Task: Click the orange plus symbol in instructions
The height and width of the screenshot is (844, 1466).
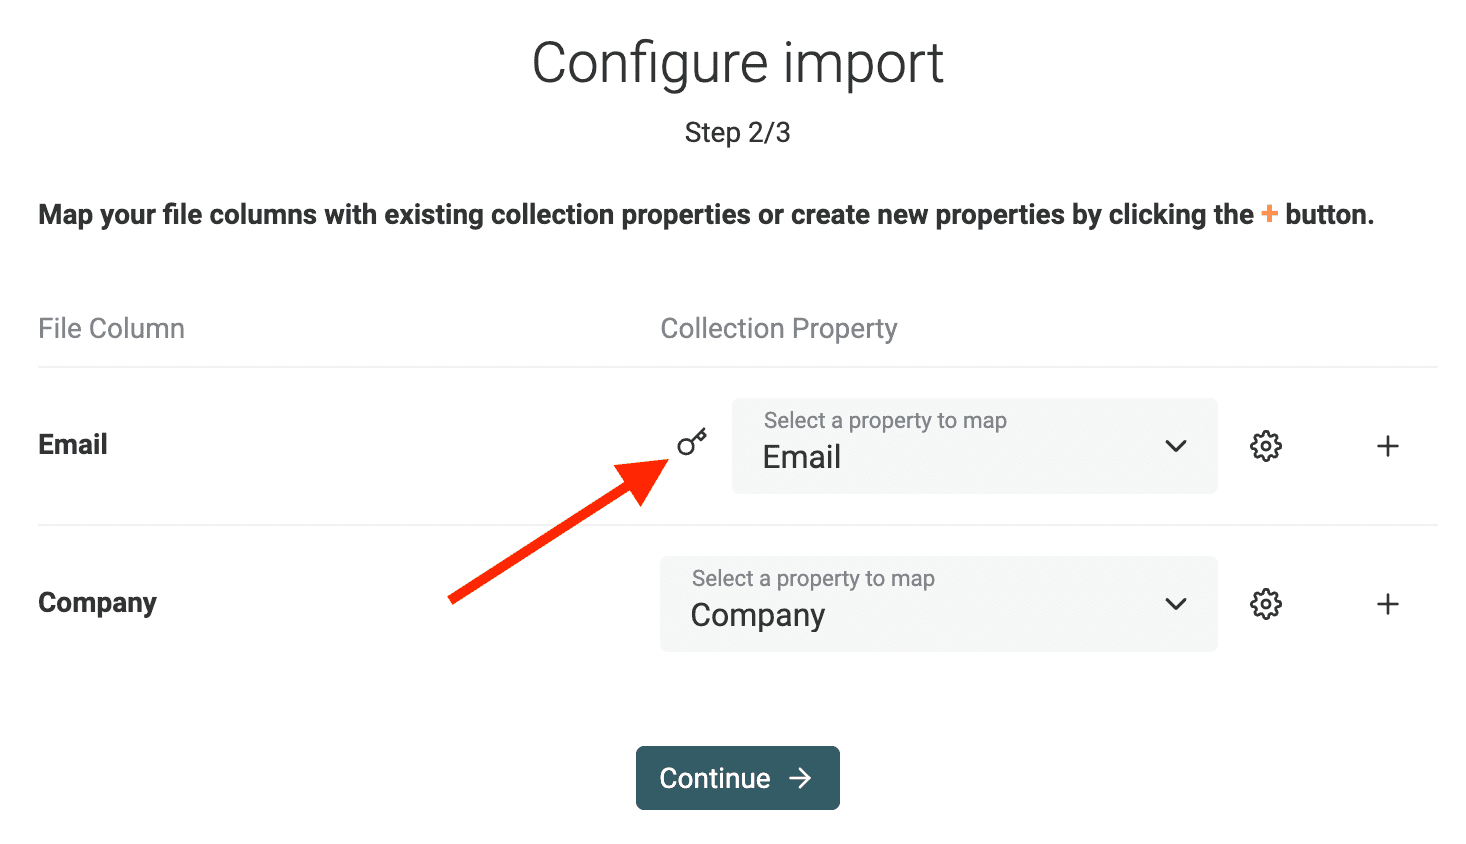Action: [x=1269, y=214]
